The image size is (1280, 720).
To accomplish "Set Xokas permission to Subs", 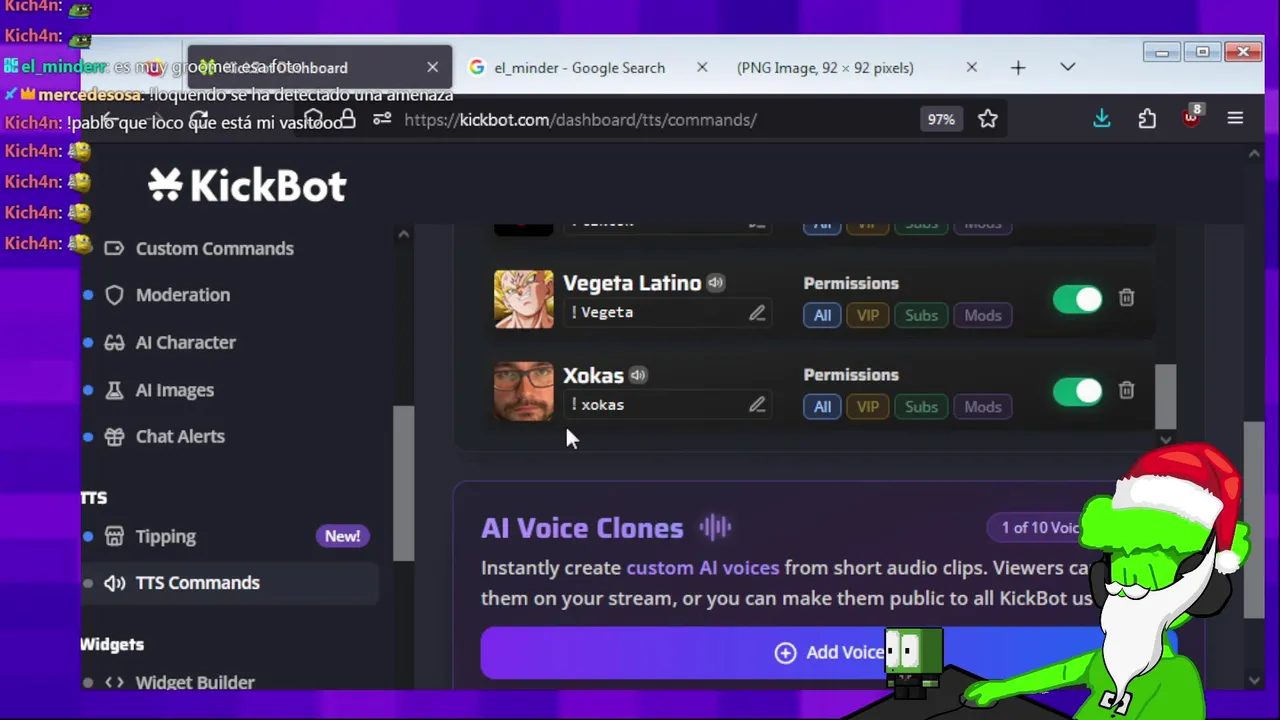I will click(921, 407).
